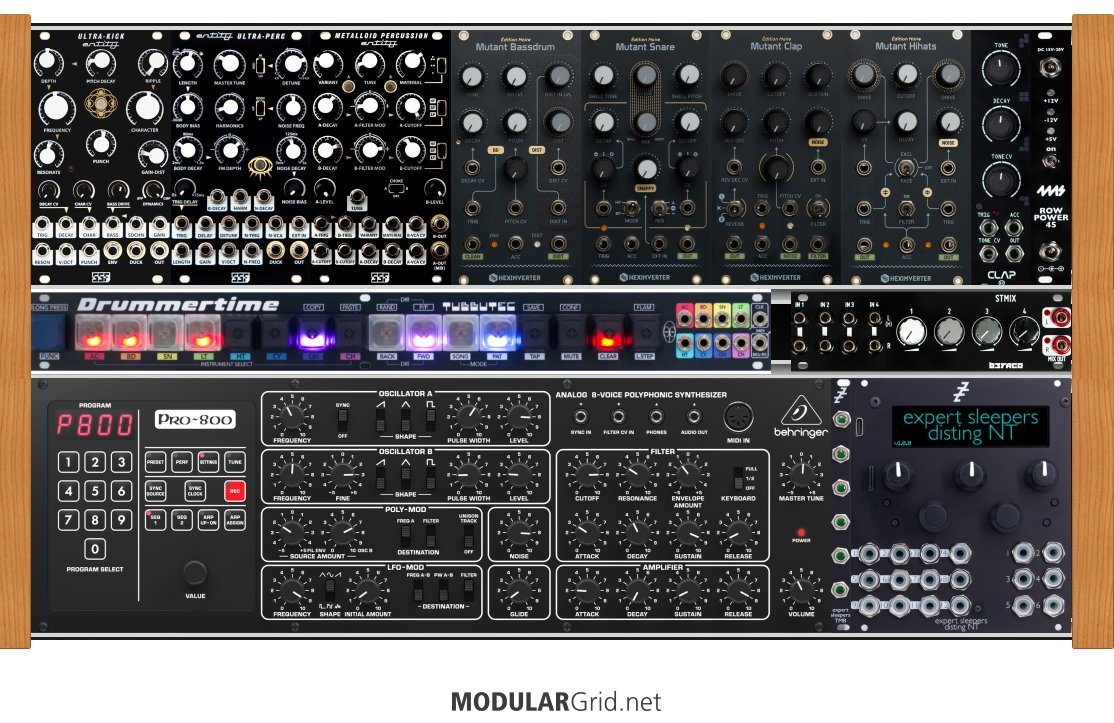Click the FILTER CV IN jack on Pro-800
This screenshot has height=723, width=1114.
coord(619,417)
